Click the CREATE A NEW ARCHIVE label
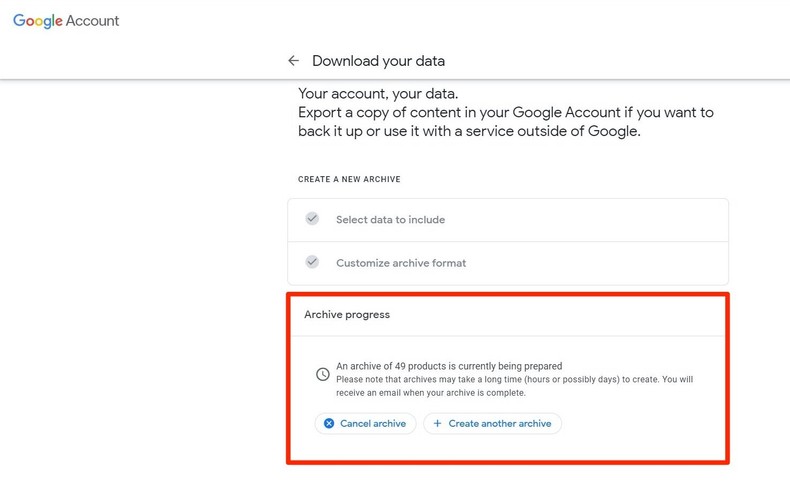This screenshot has width=790, height=483. (349, 180)
